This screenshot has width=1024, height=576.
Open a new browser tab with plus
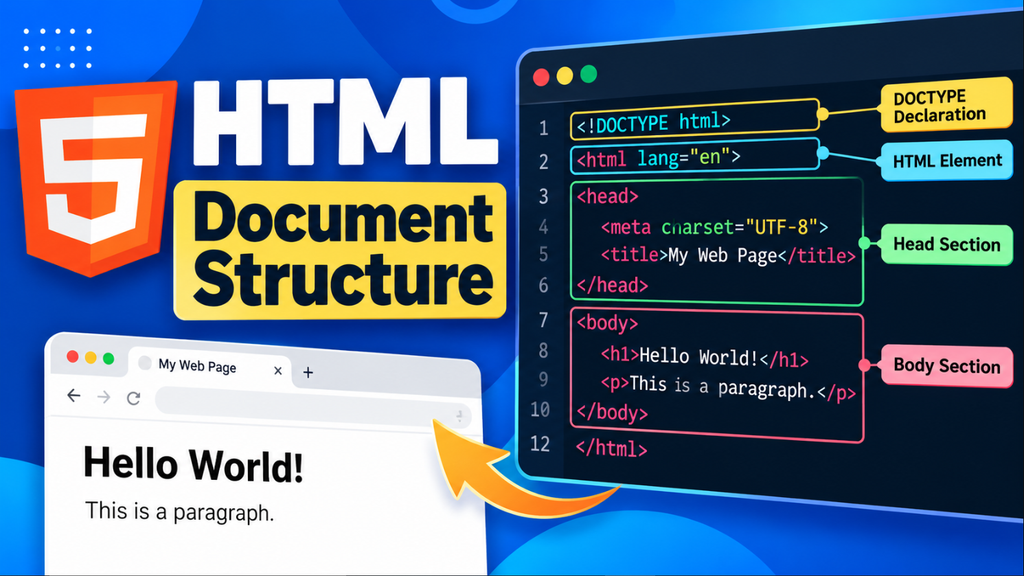click(308, 372)
